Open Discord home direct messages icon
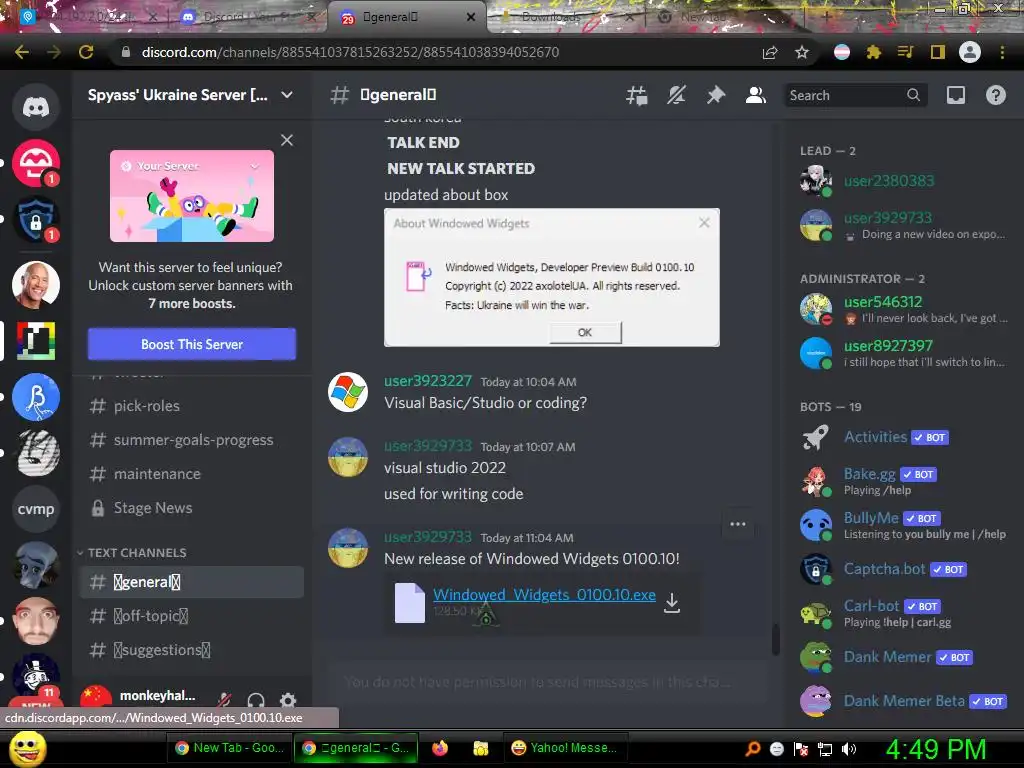The image size is (1024, 768). 36,106
